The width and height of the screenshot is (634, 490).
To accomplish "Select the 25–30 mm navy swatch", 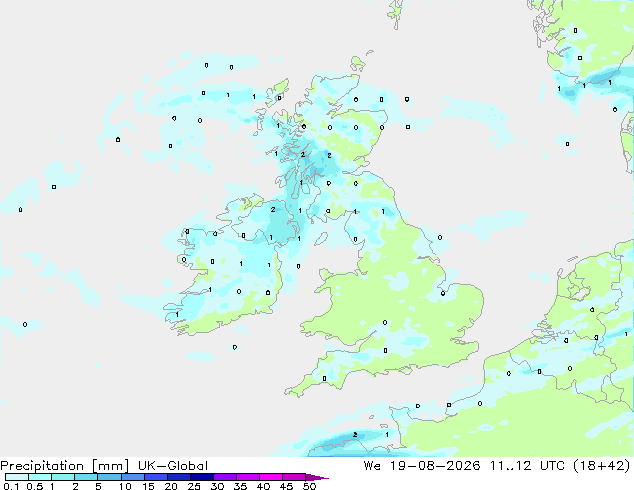I will click(x=202, y=477).
